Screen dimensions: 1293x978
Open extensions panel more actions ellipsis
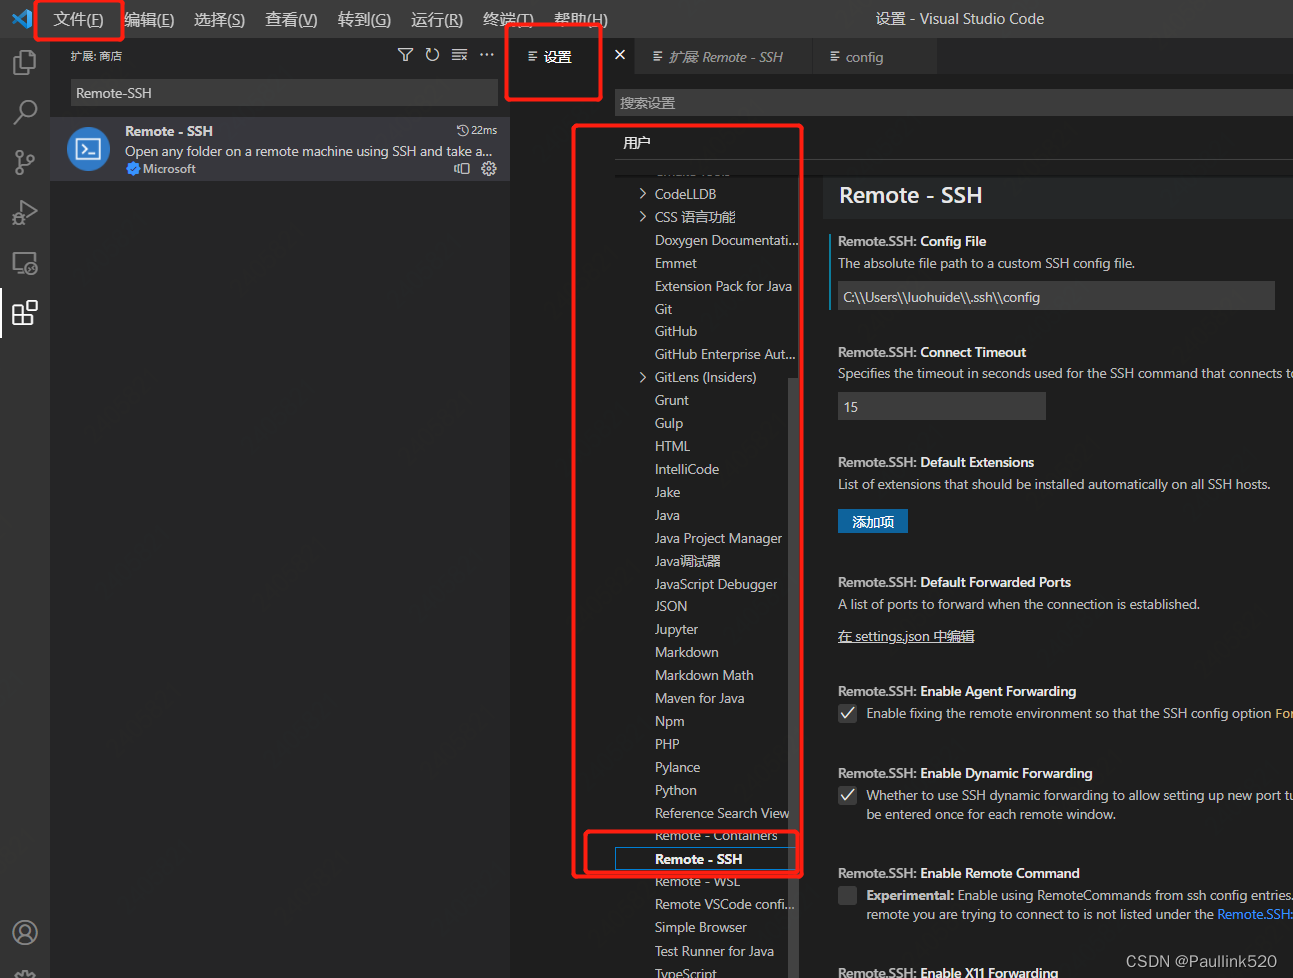point(487,55)
